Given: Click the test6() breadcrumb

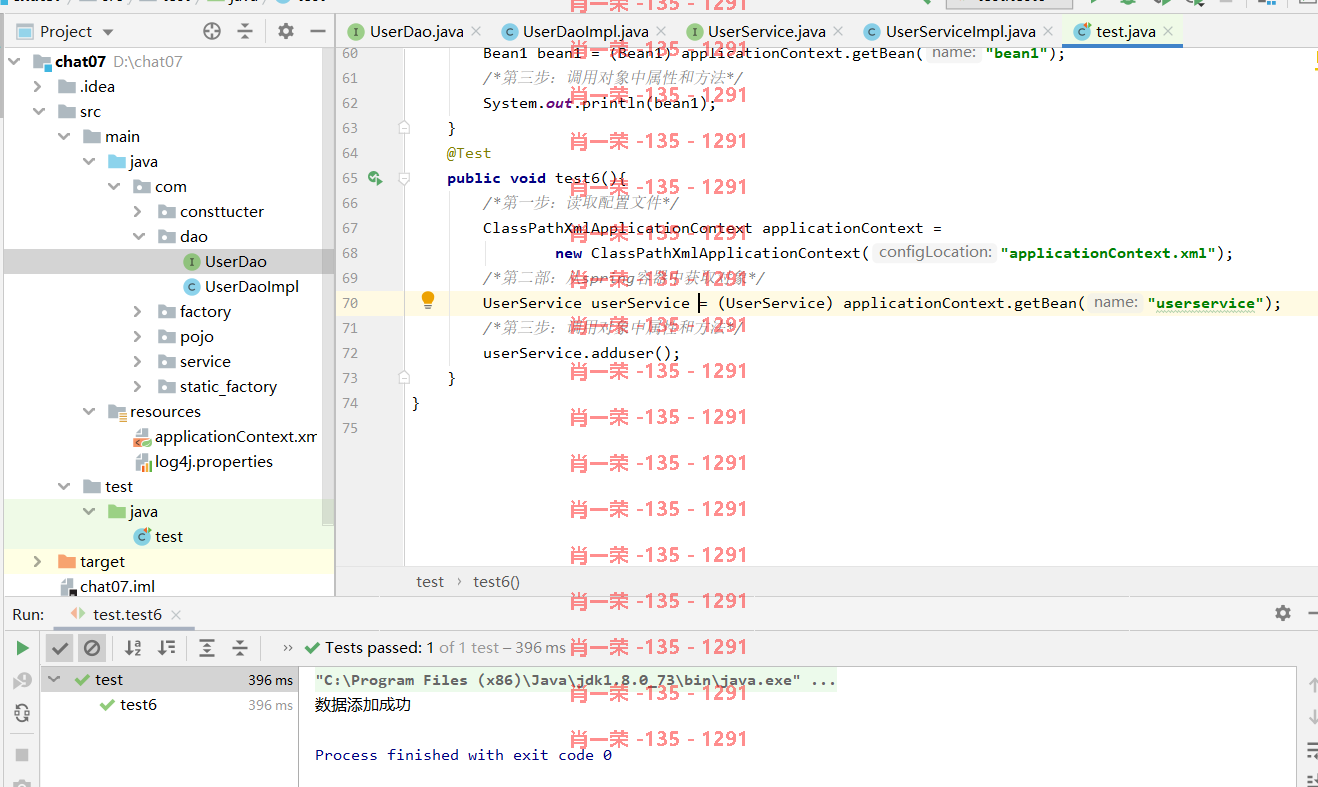Looking at the screenshot, I should [x=497, y=581].
